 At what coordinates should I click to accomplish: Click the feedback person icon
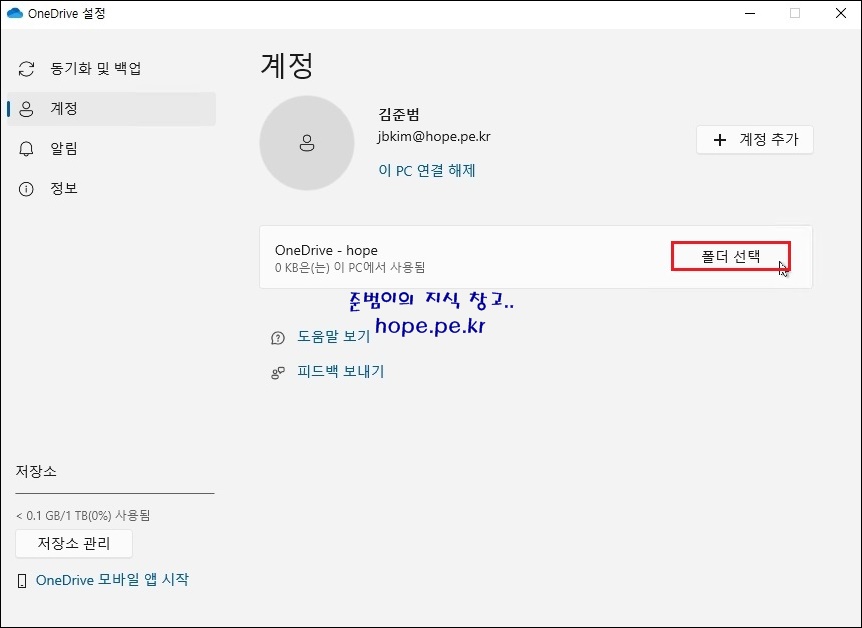click(278, 373)
